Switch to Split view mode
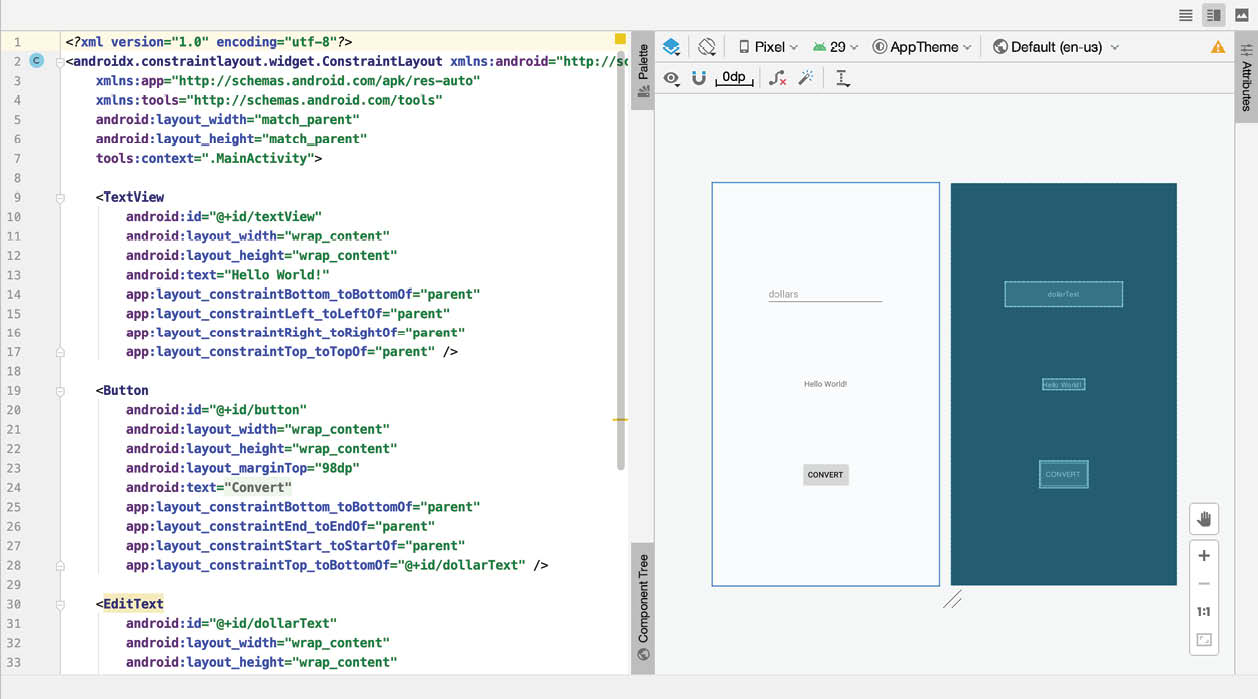 point(1214,15)
